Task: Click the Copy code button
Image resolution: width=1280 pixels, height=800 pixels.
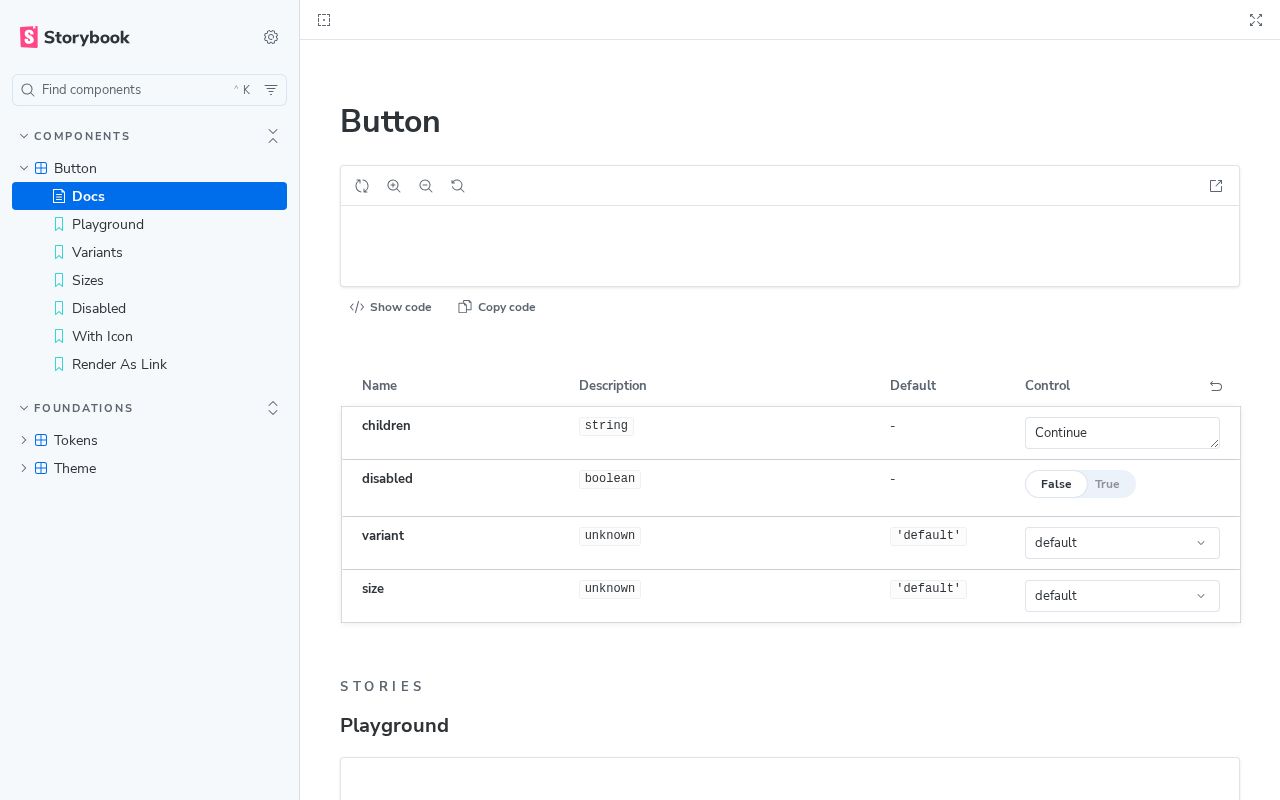Action: (497, 307)
